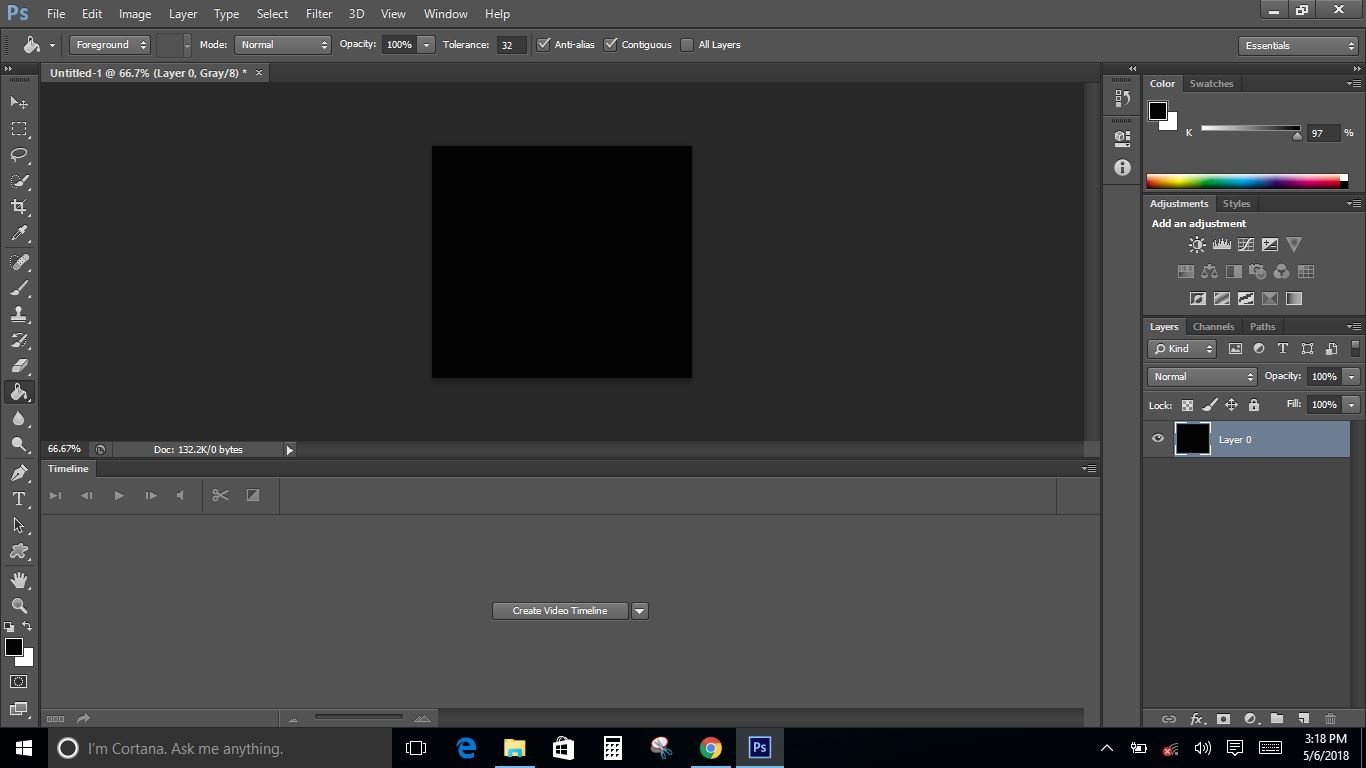The height and width of the screenshot is (768, 1366).
Task: Switch to the Channels tab
Action: tap(1213, 327)
